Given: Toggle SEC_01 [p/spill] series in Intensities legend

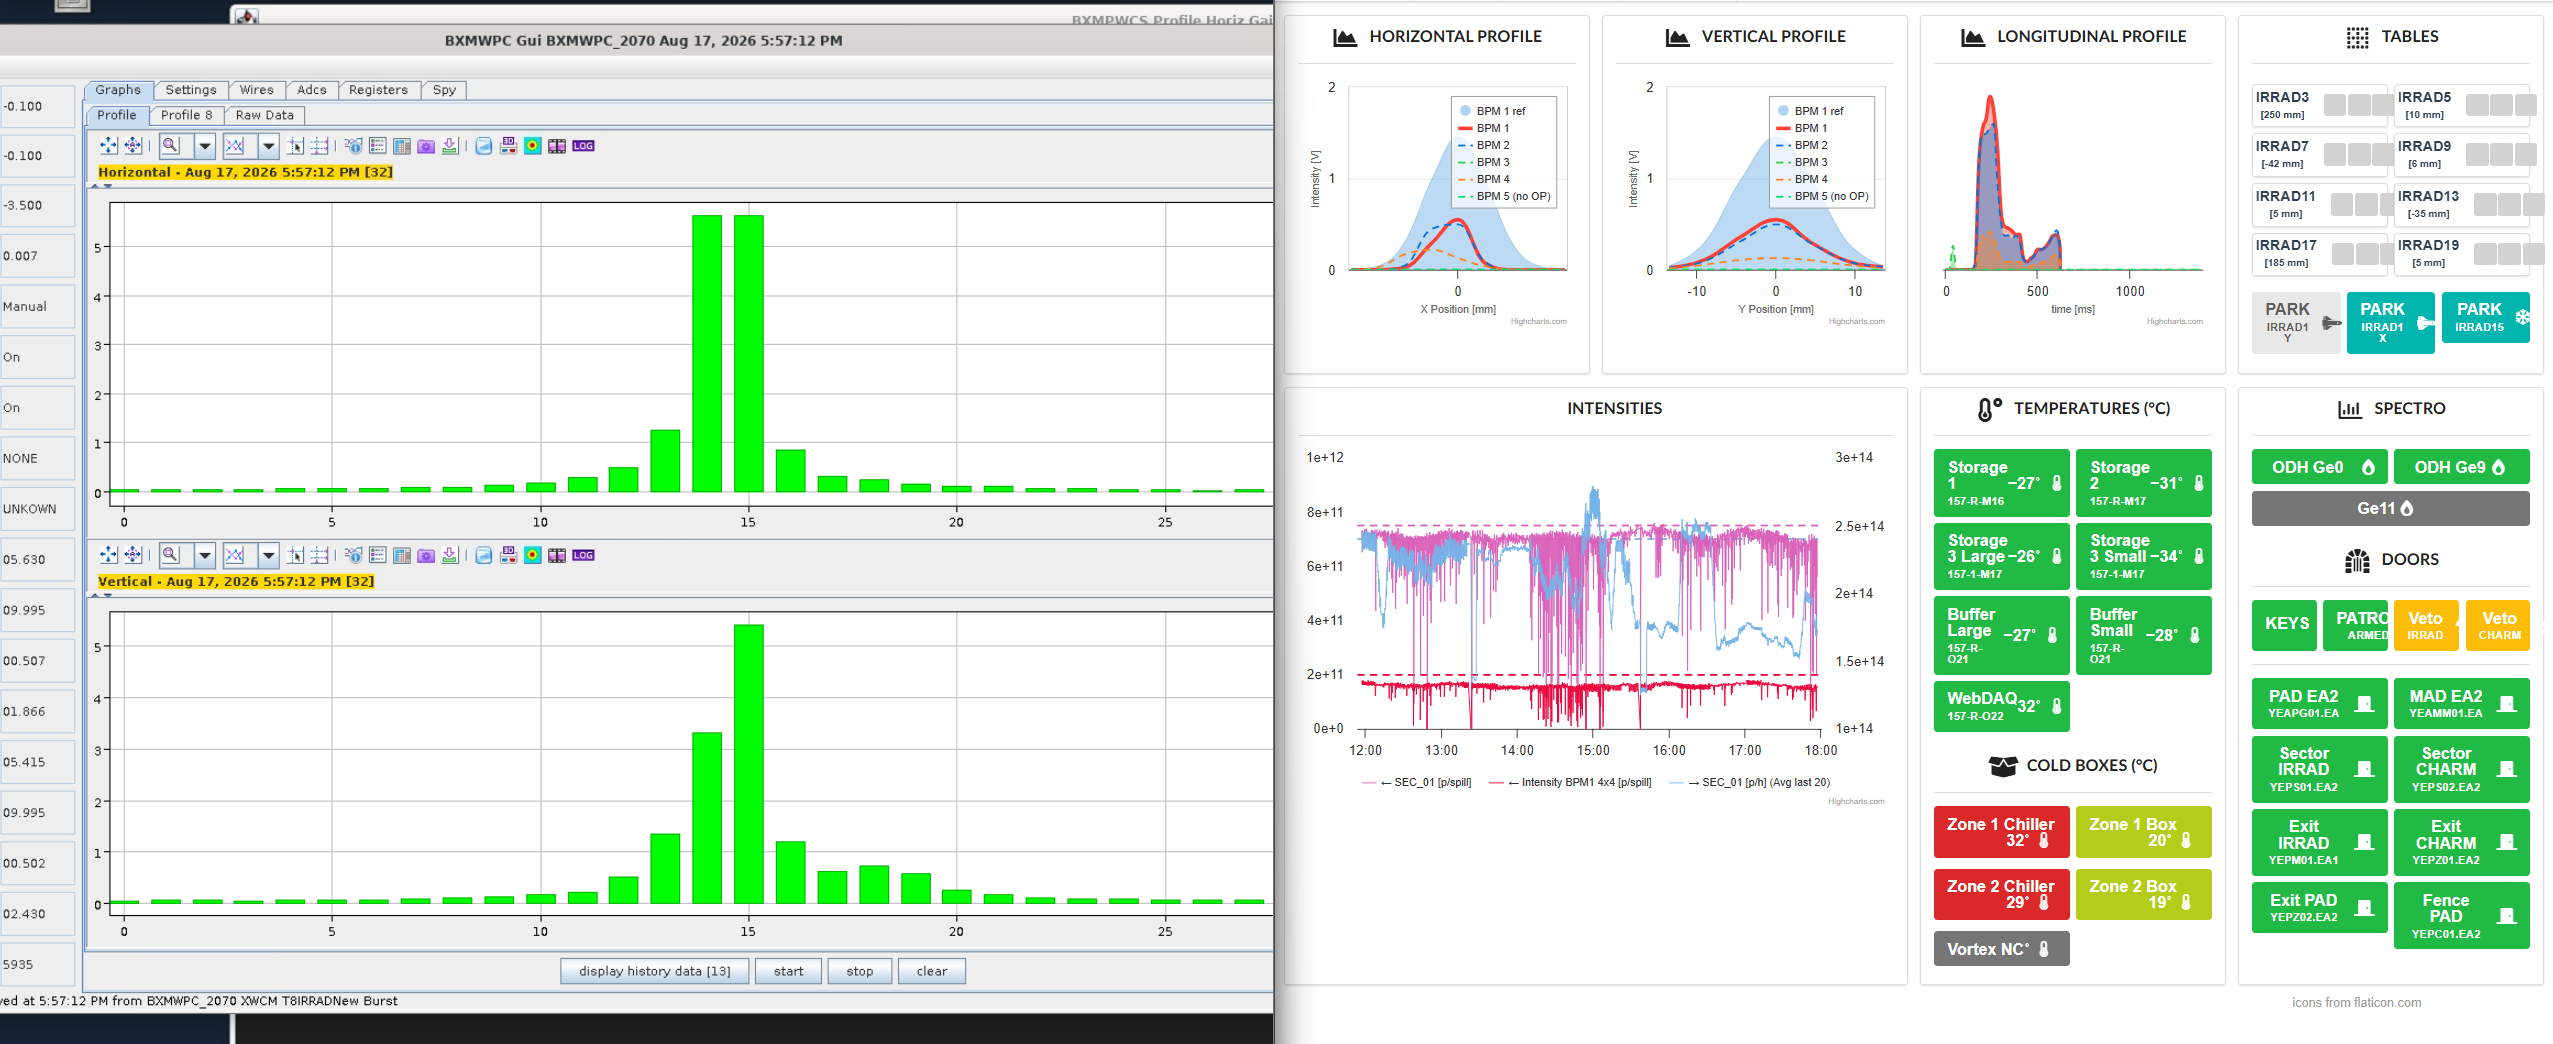Looking at the screenshot, I should [1416, 782].
